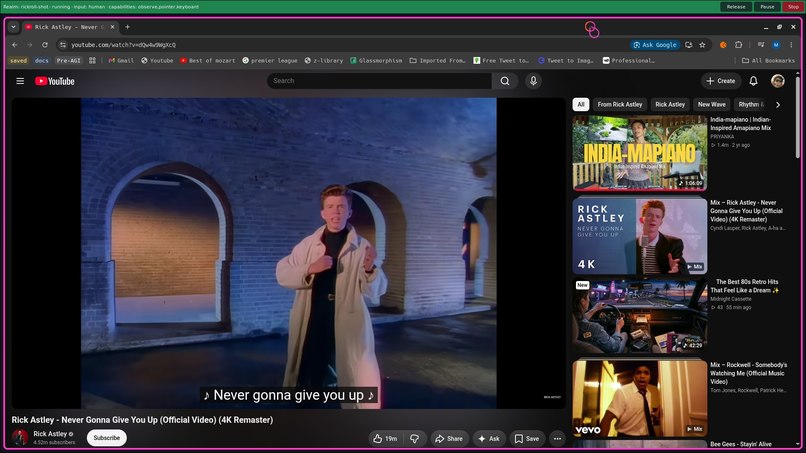This screenshot has width=806, height=453.
Task: Bookmark this page with star icon
Action: [702, 45]
